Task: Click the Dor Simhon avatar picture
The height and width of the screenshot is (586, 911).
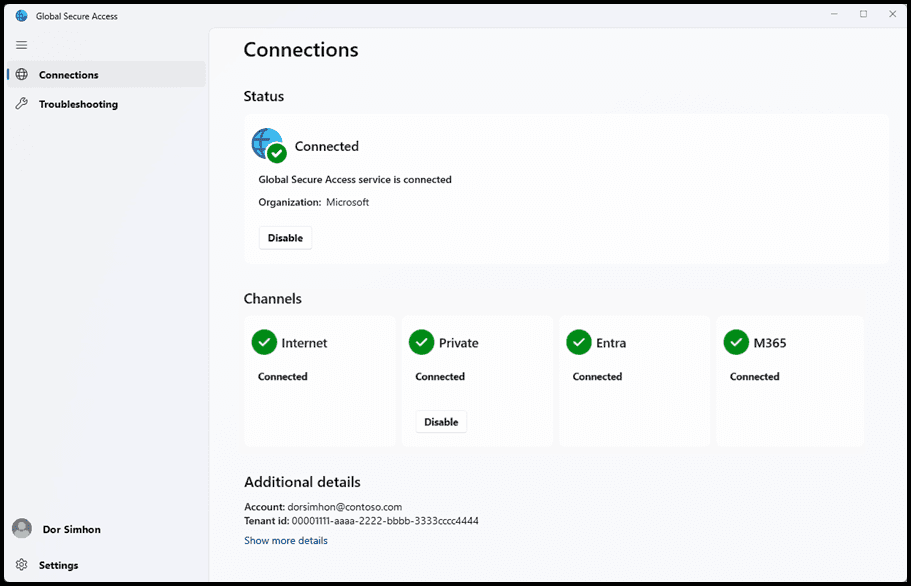Action: point(22,529)
